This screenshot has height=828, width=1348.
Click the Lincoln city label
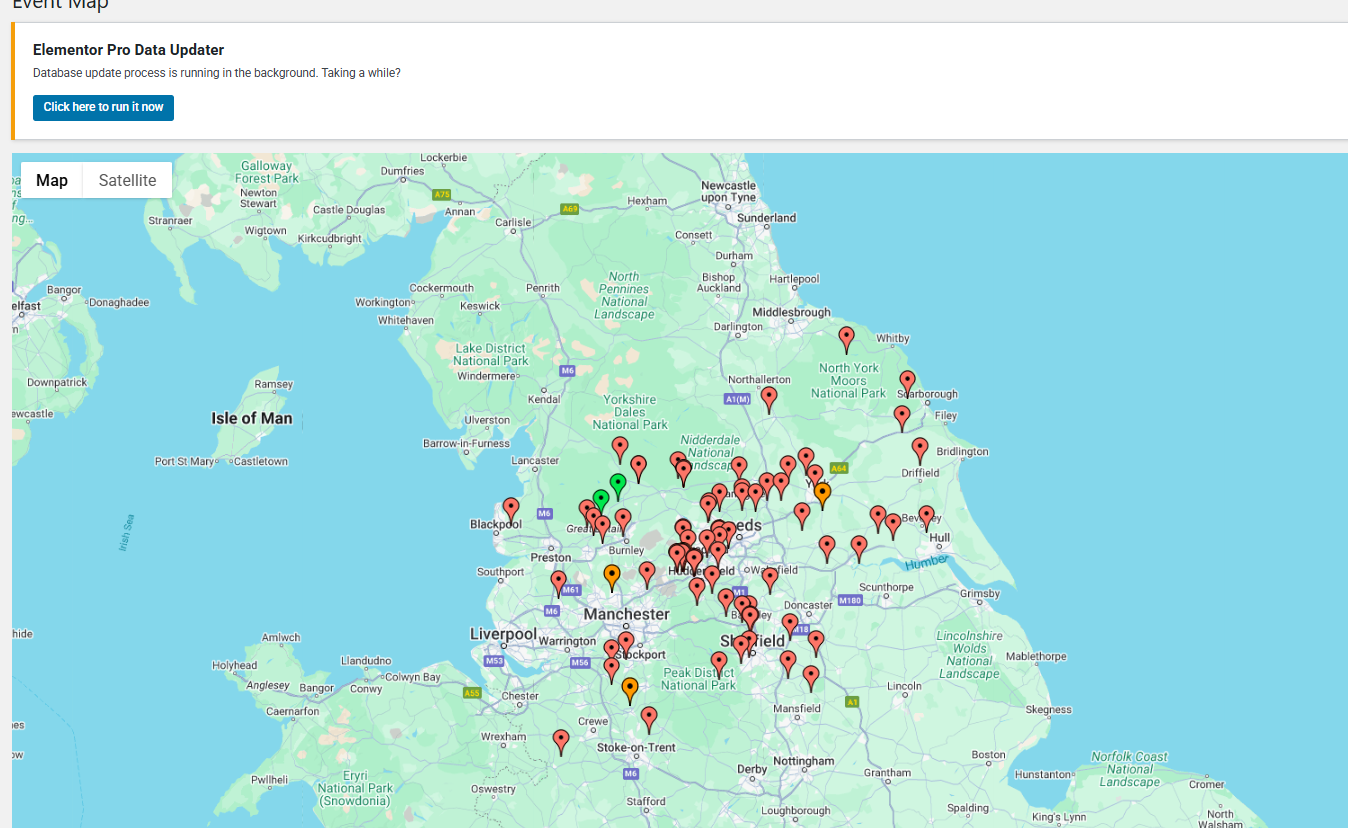point(904,686)
